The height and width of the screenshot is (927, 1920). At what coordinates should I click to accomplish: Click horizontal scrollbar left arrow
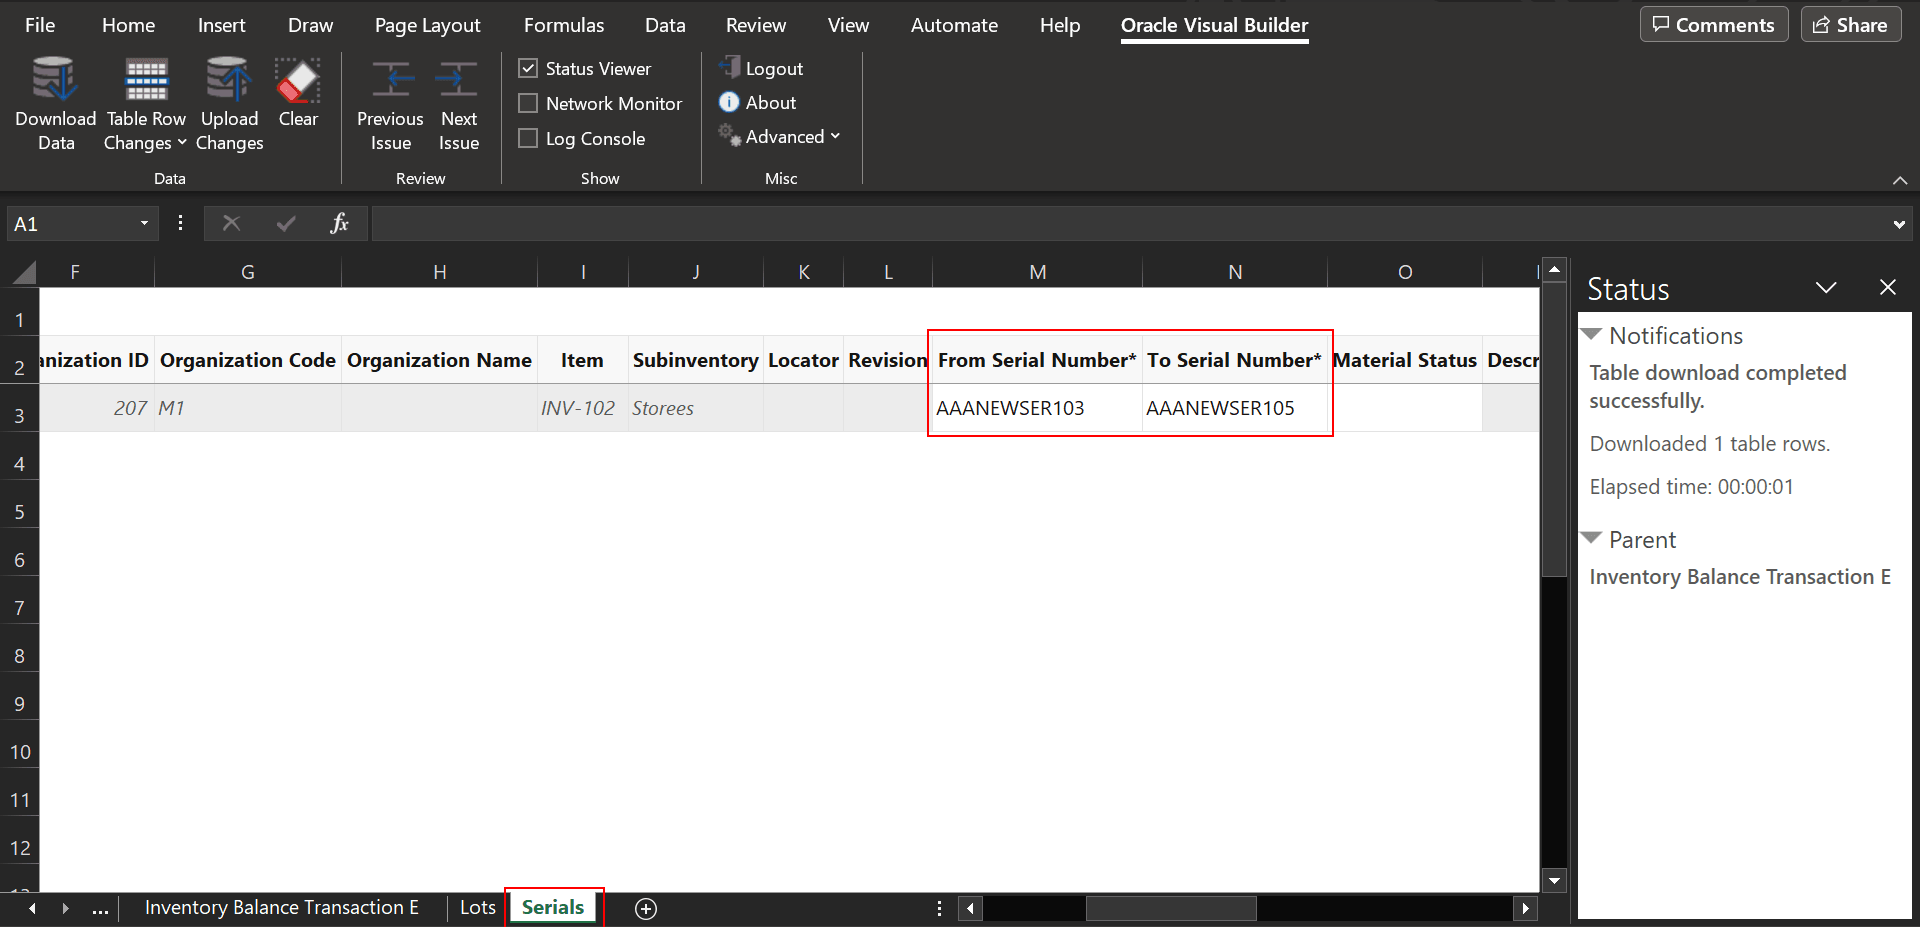[970, 908]
